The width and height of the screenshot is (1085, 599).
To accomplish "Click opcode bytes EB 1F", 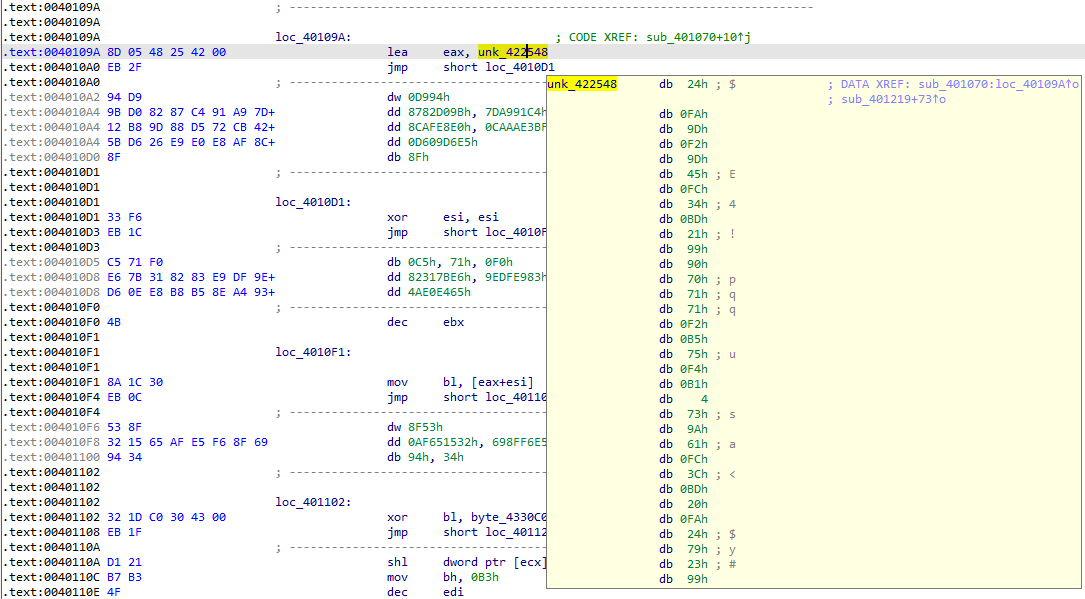I will pos(125,533).
